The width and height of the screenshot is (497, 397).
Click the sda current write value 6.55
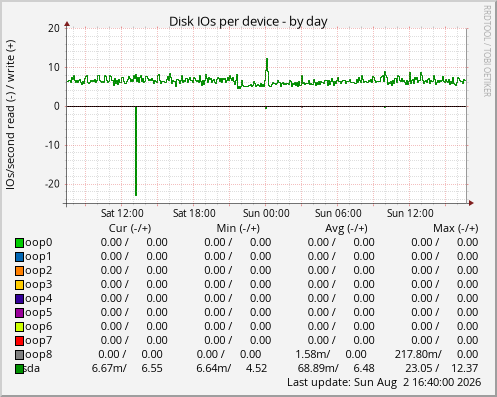point(152,368)
